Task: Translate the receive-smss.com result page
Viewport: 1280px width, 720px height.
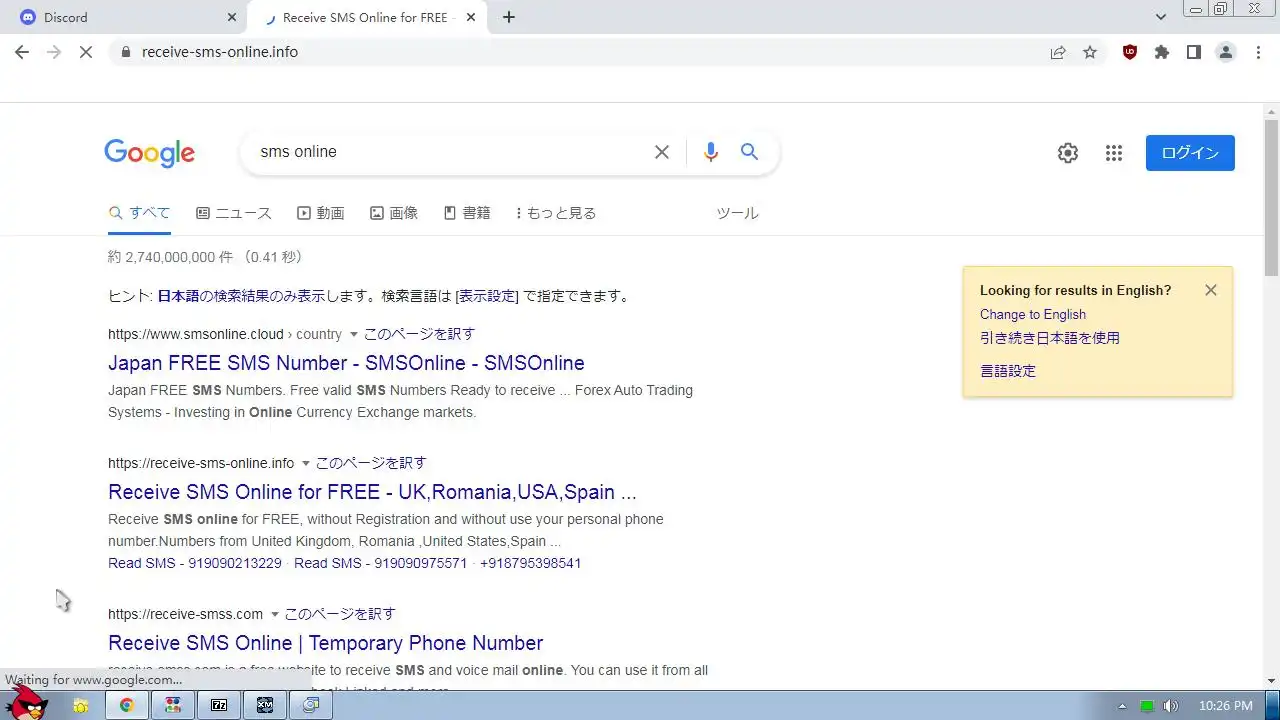Action: tap(340, 614)
